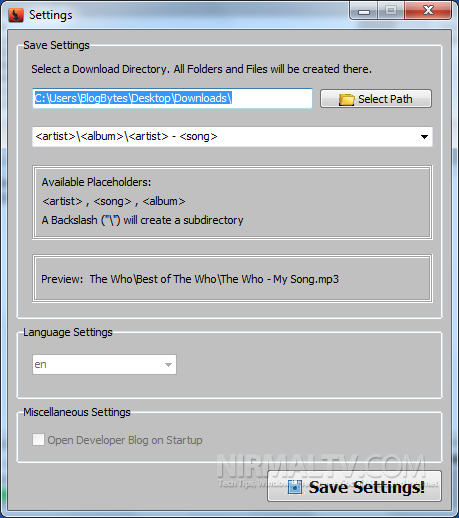Minimize the Settings window
Viewport: 459px width, 518px height.
(x=364, y=11)
